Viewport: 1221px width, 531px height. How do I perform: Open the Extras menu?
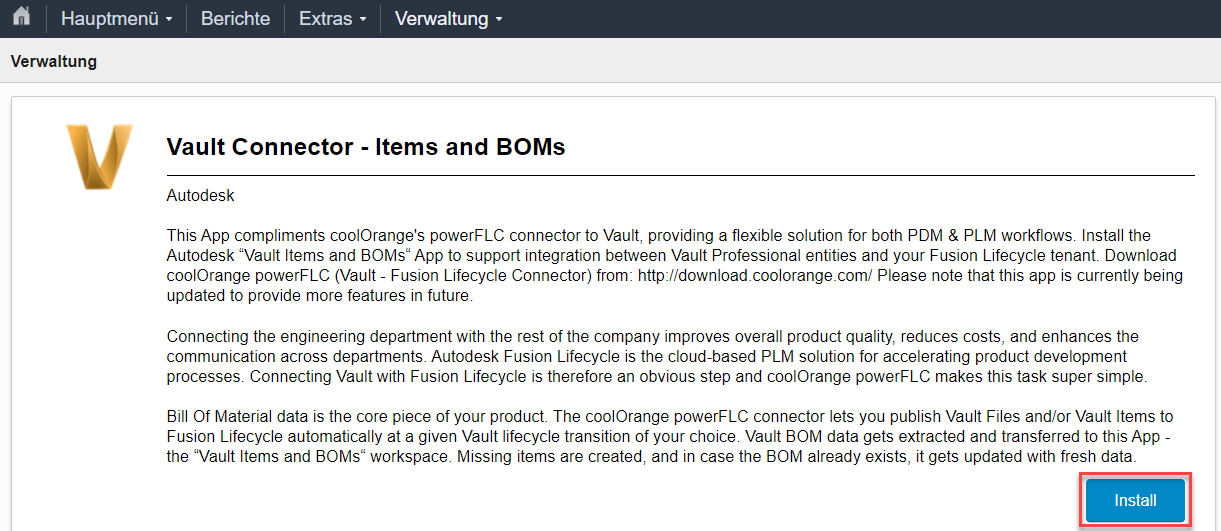tap(326, 19)
